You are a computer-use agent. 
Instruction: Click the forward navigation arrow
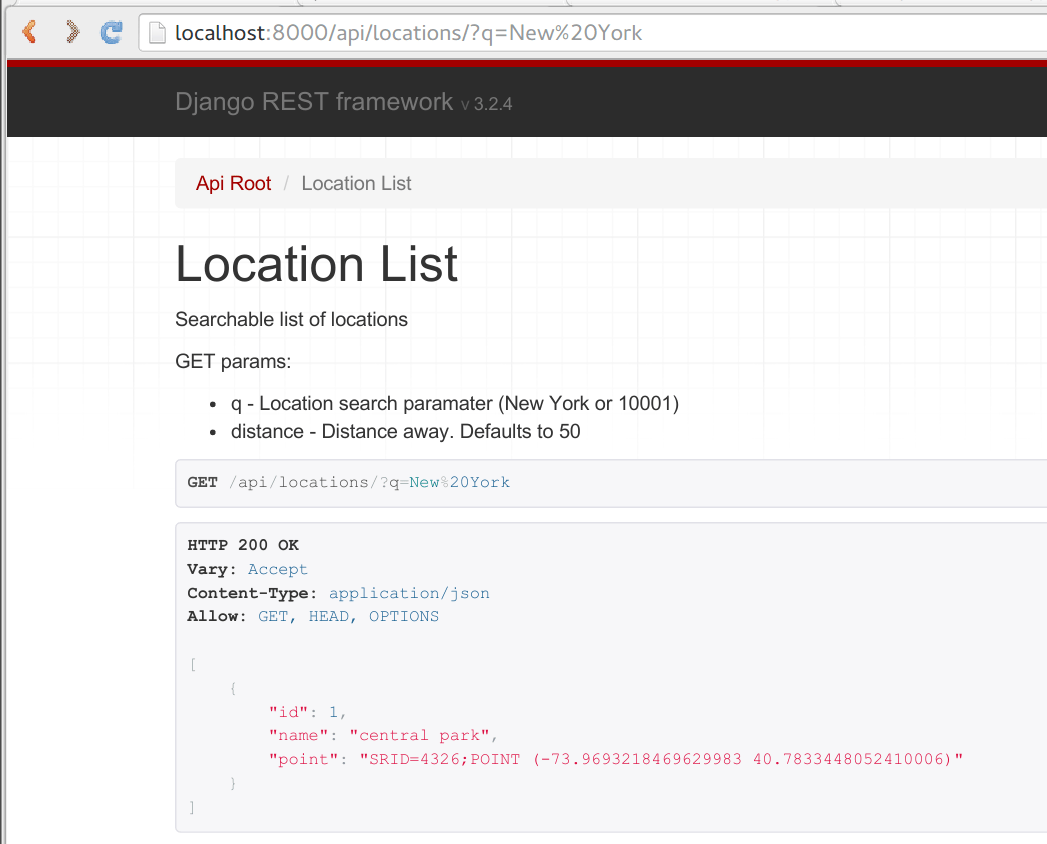tap(70, 31)
